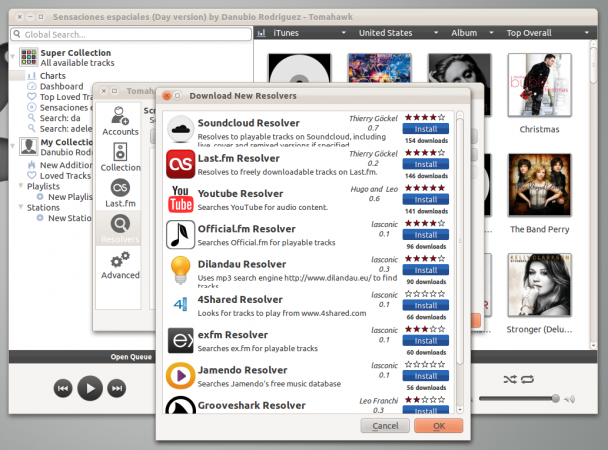
Task: Toggle repeat playback mode
Action: [527, 379]
